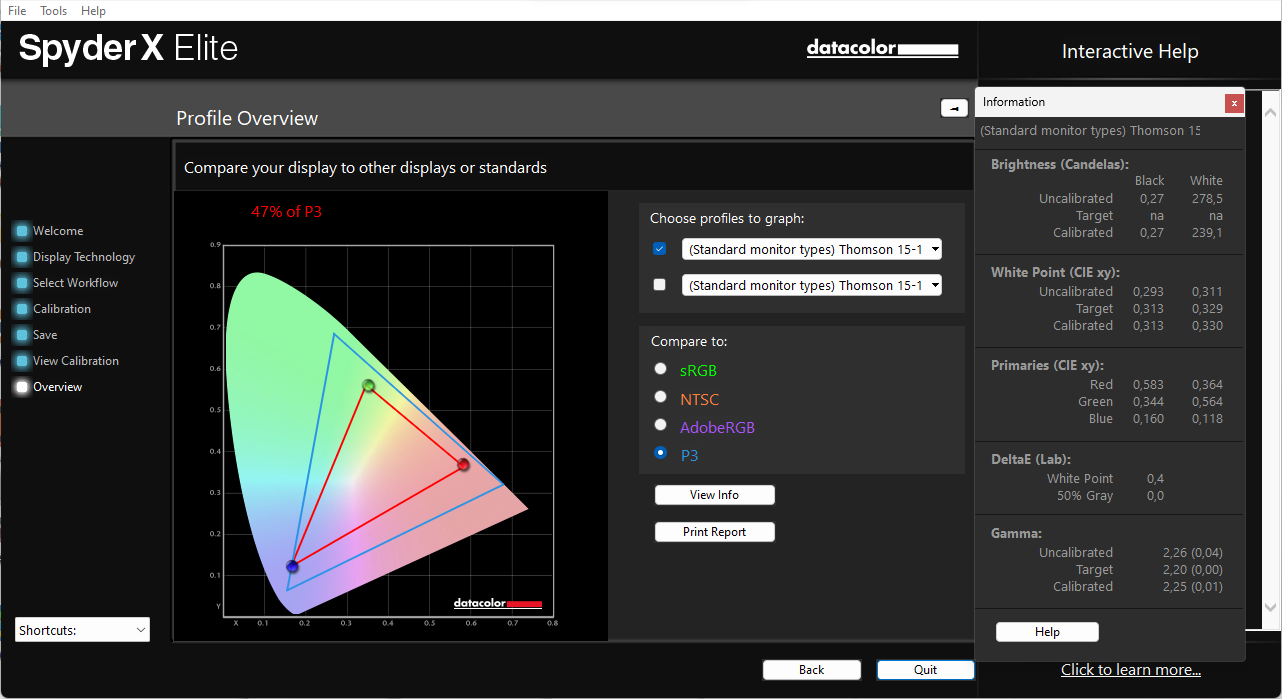Check the second profile graph checkbox

click(659, 285)
